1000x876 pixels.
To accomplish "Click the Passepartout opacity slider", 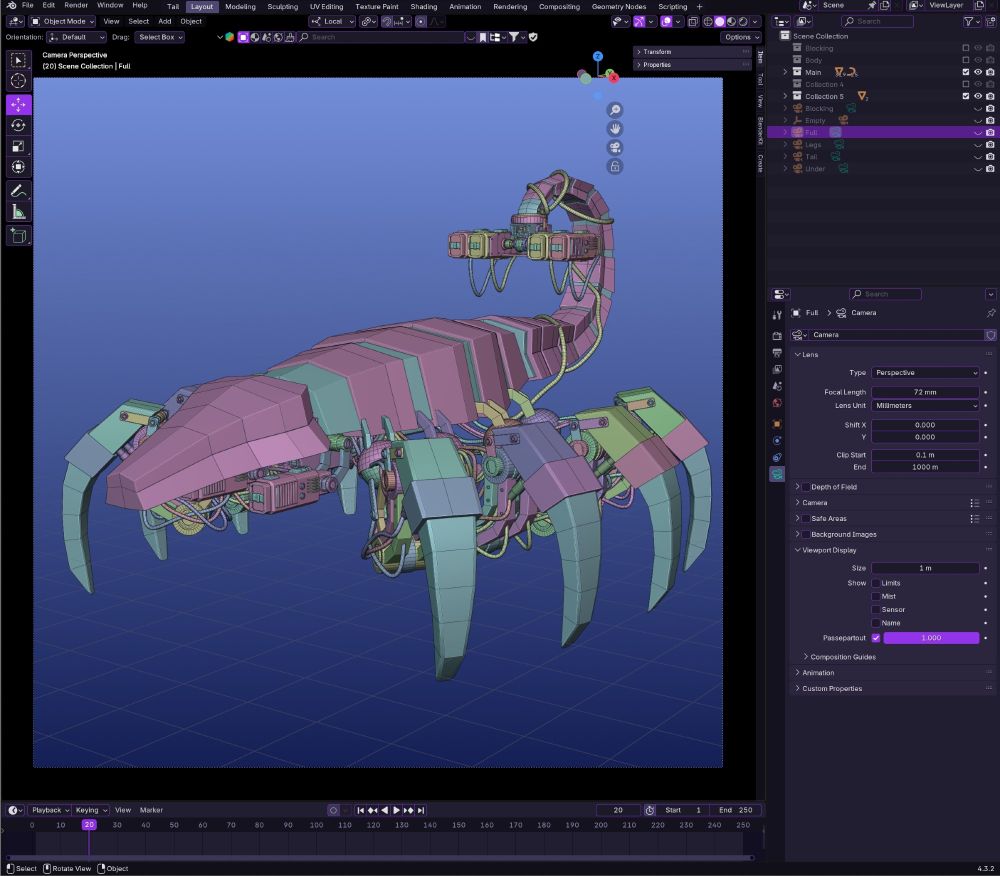I will click(x=931, y=637).
